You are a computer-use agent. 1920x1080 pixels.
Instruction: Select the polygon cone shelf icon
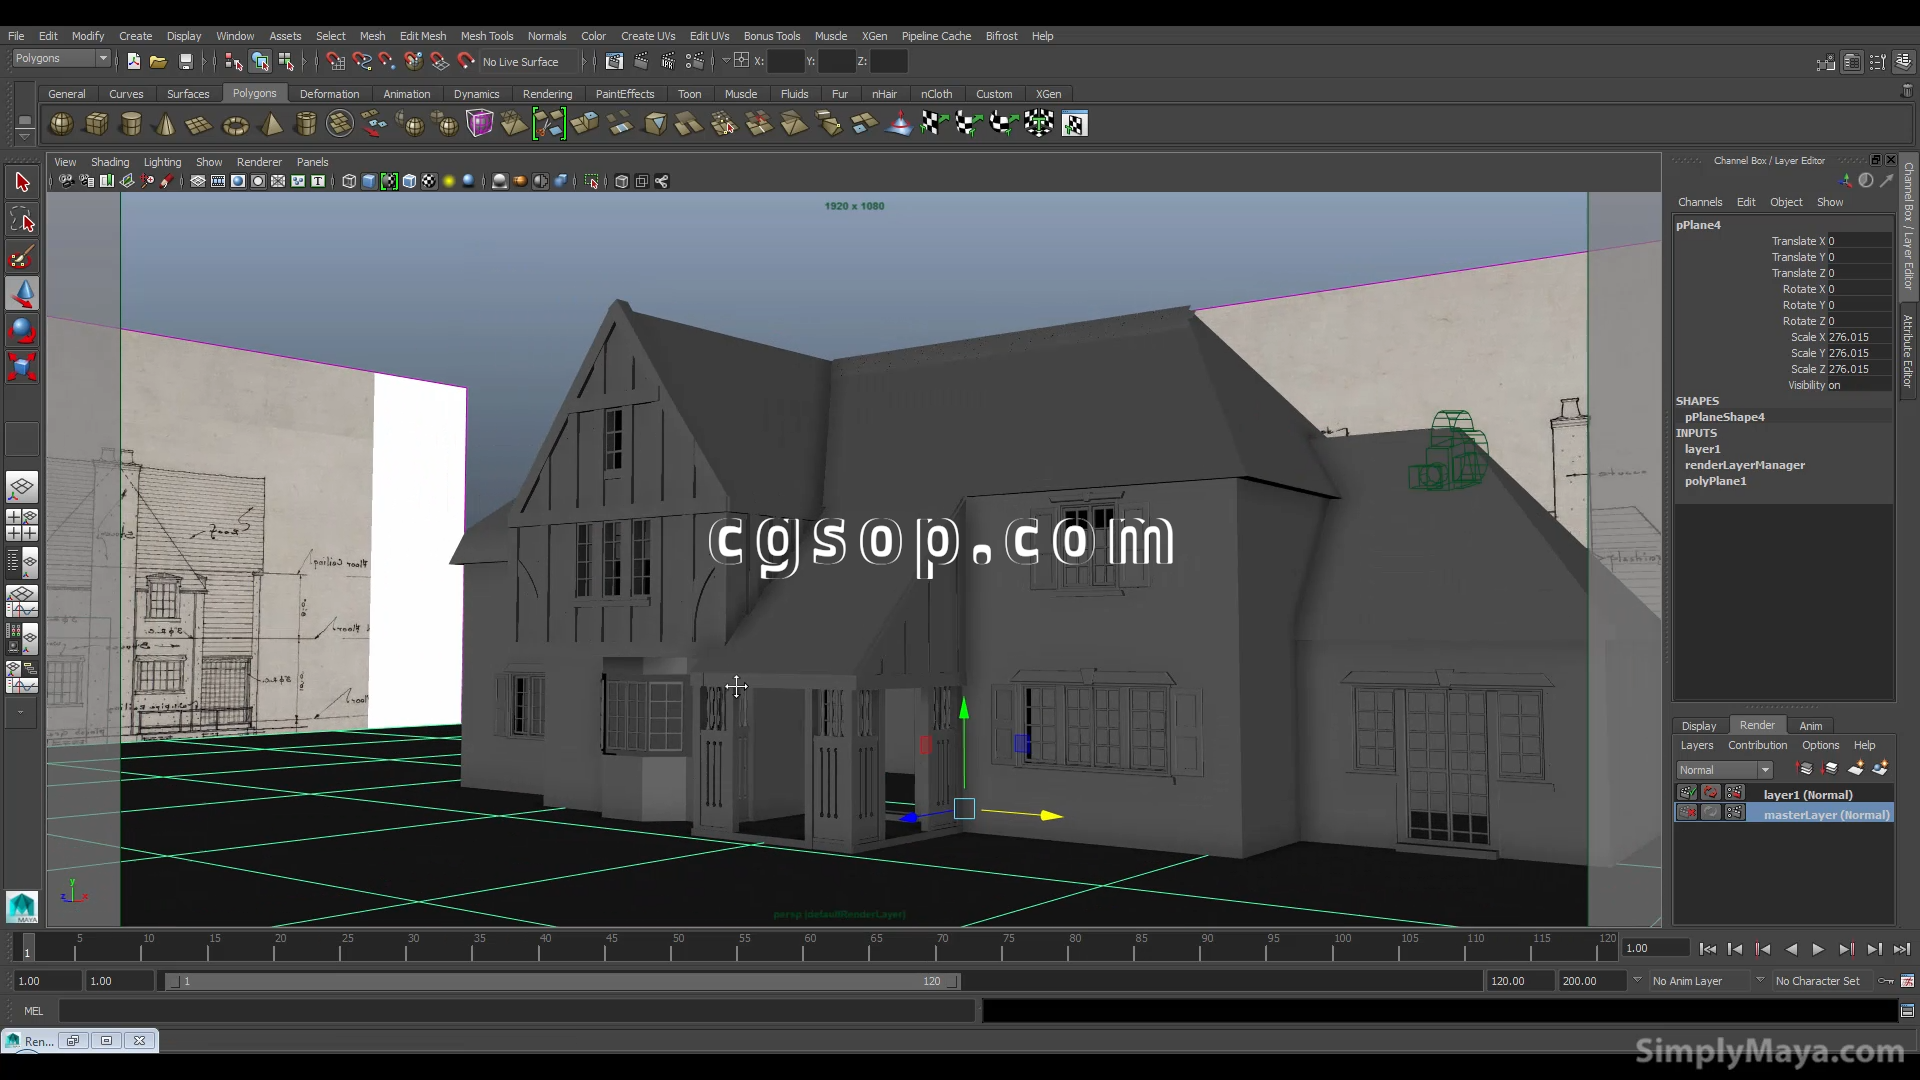coord(166,124)
